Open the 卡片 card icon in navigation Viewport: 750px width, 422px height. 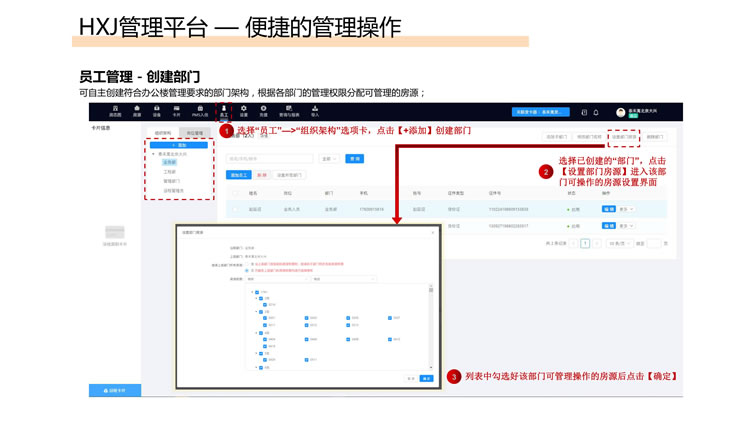tap(176, 111)
